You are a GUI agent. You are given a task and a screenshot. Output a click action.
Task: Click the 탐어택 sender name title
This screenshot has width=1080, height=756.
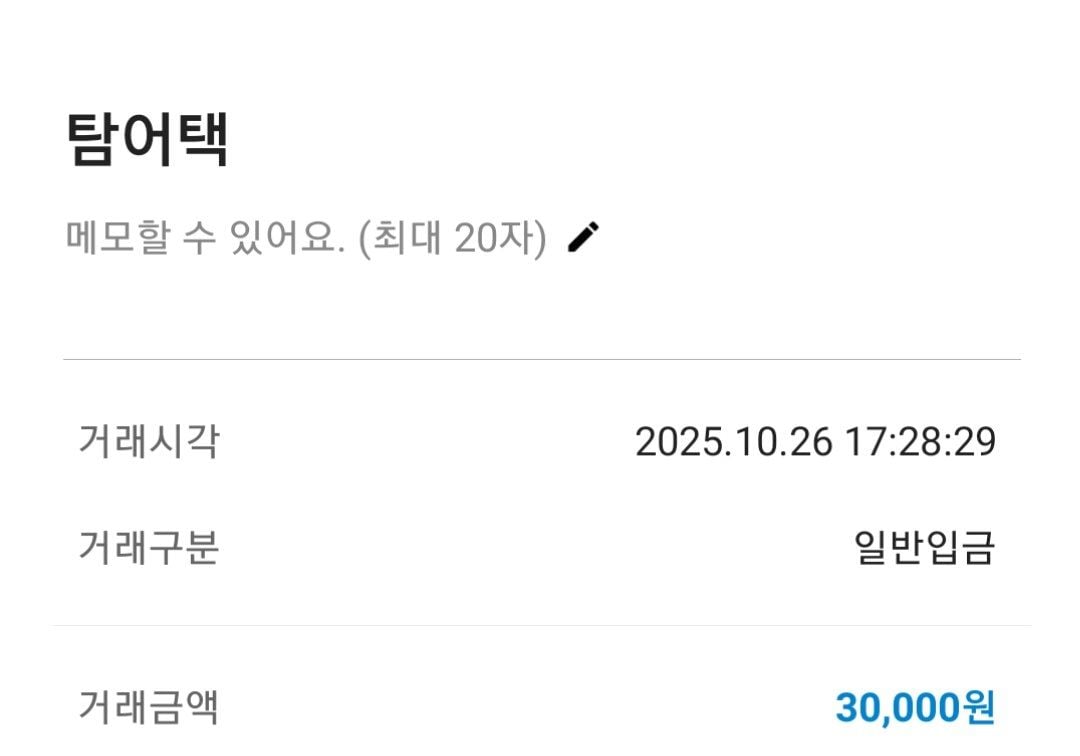148,139
